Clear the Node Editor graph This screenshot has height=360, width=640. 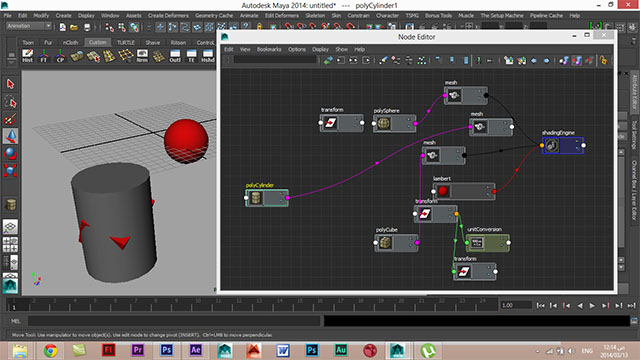[x=383, y=60]
